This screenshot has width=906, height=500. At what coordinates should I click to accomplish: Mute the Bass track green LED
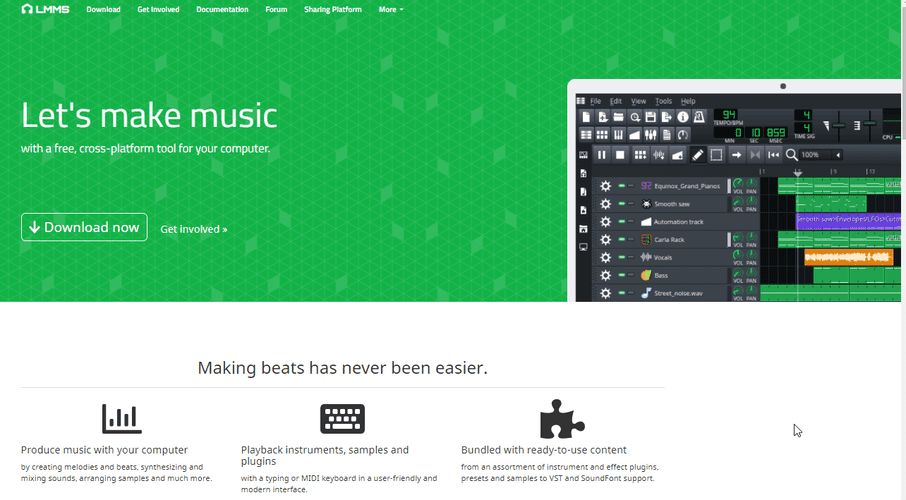[622, 275]
